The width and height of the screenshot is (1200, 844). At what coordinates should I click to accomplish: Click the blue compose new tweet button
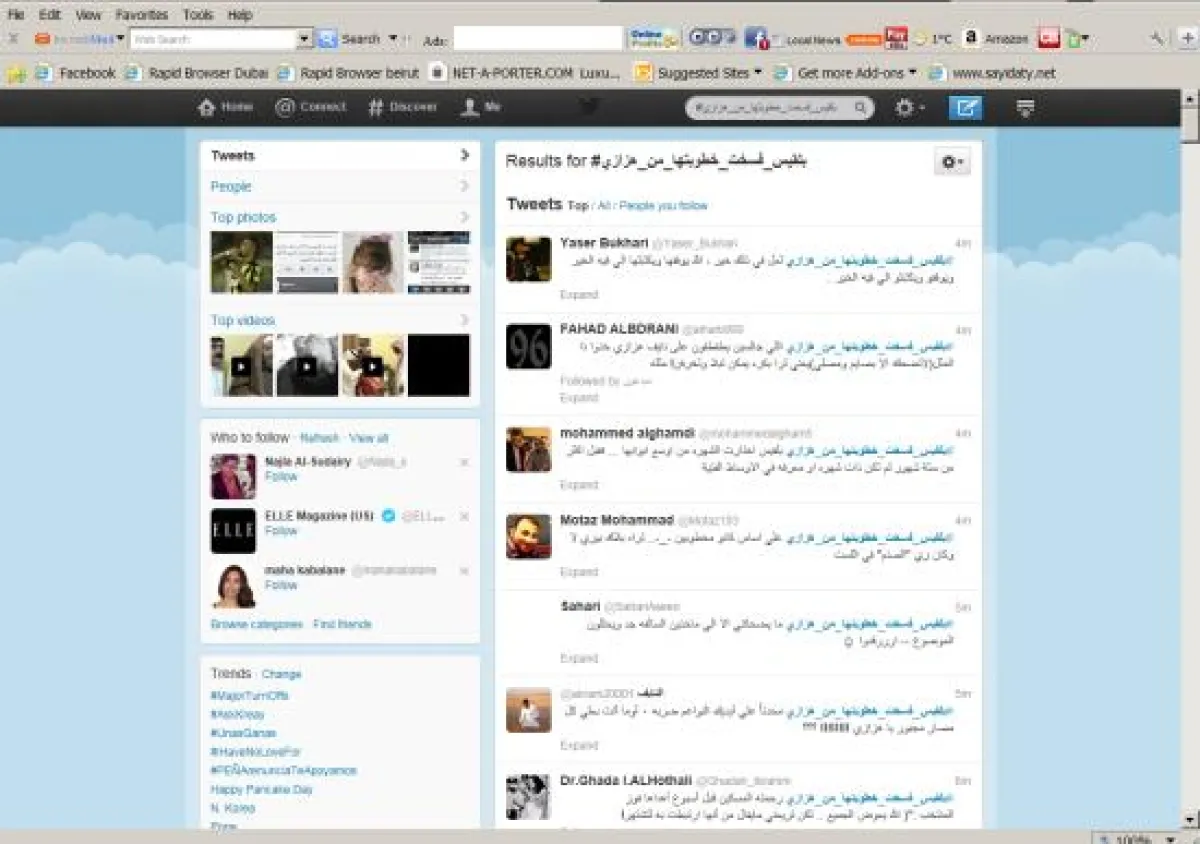[x=965, y=108]
